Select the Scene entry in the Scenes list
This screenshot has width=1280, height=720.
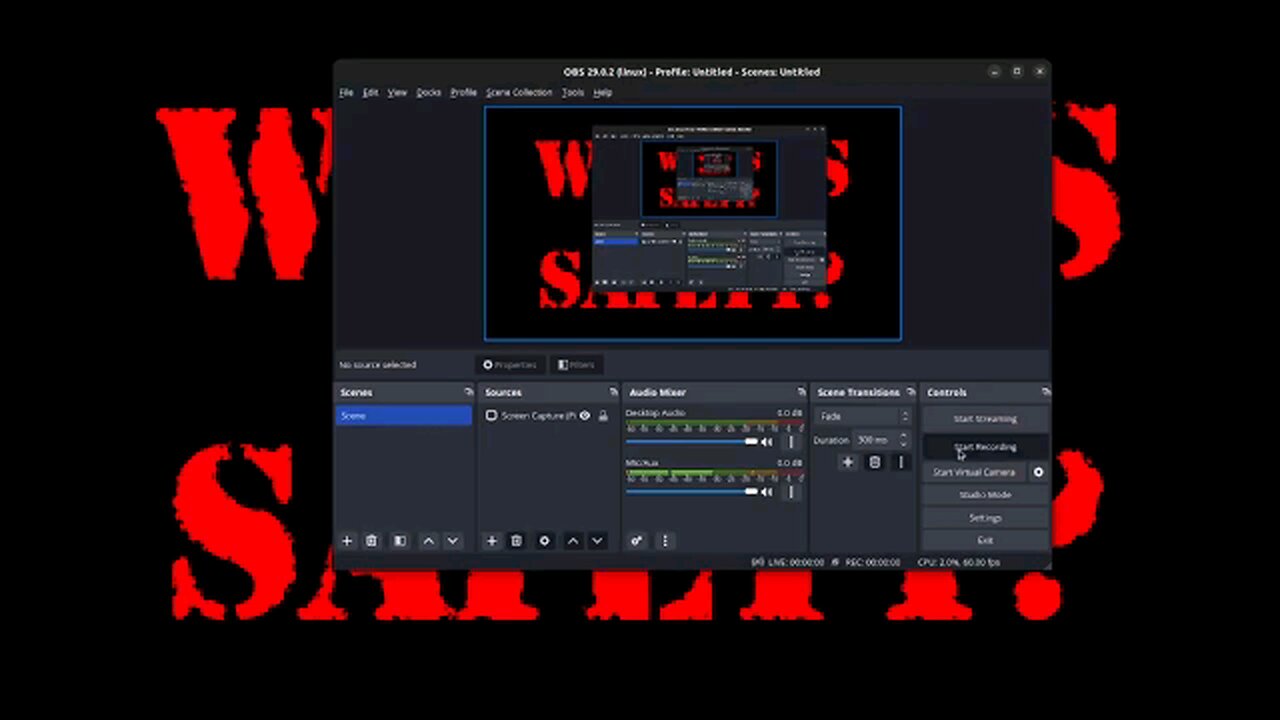pos(404,416)
